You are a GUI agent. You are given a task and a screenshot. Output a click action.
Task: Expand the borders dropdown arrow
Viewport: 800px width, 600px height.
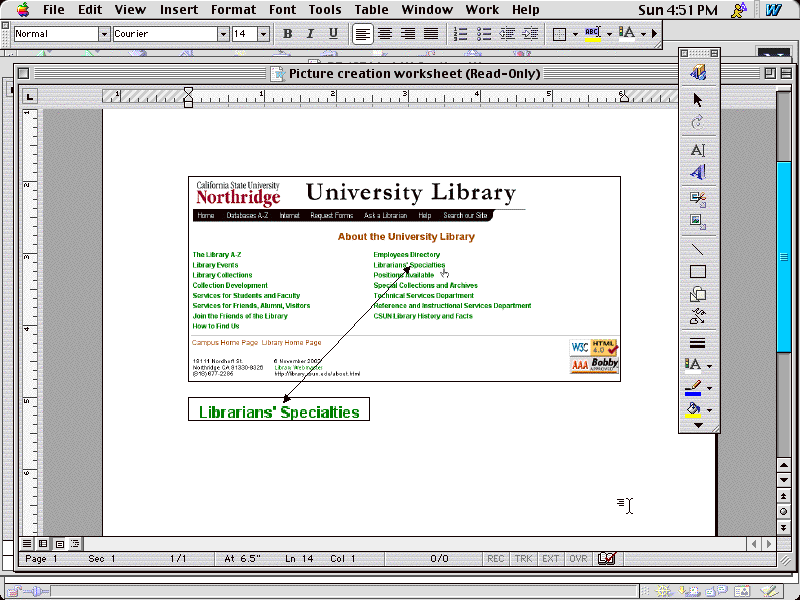[x=575, y=35]
